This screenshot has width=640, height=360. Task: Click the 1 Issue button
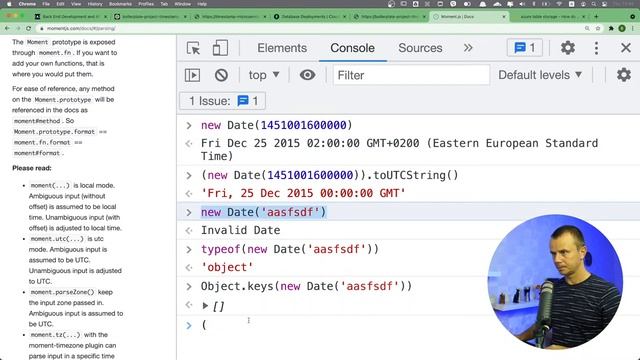(x=223, y=101)
